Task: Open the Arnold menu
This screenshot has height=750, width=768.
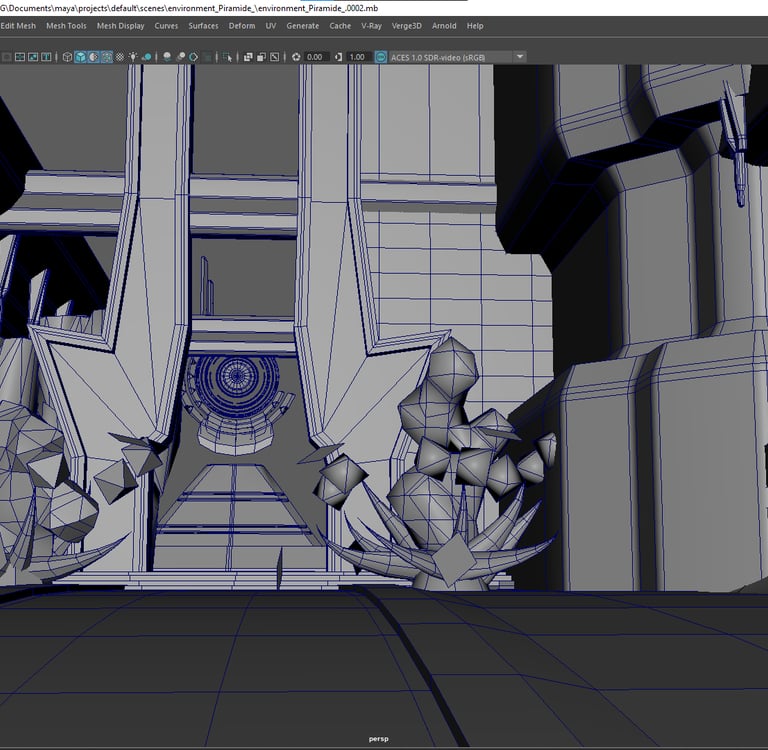Action: (441, 26)
